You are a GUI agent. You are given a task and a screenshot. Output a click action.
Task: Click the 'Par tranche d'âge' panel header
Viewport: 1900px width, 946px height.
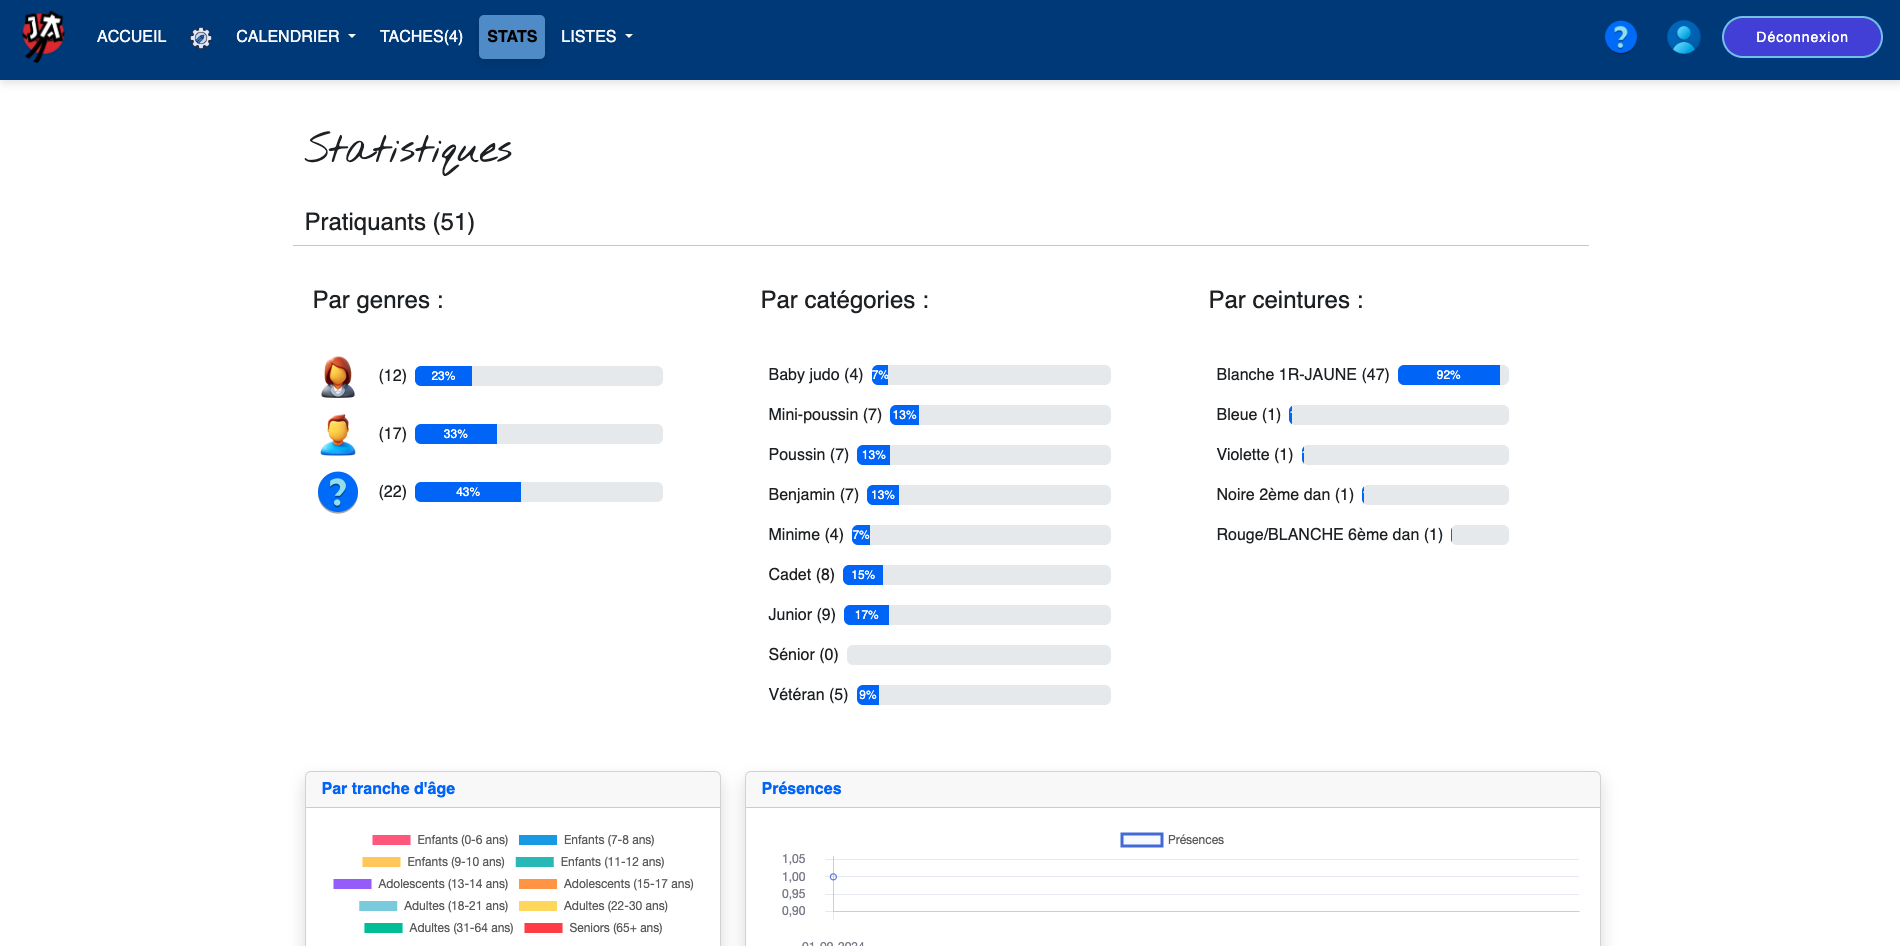[x=513, y=789]
